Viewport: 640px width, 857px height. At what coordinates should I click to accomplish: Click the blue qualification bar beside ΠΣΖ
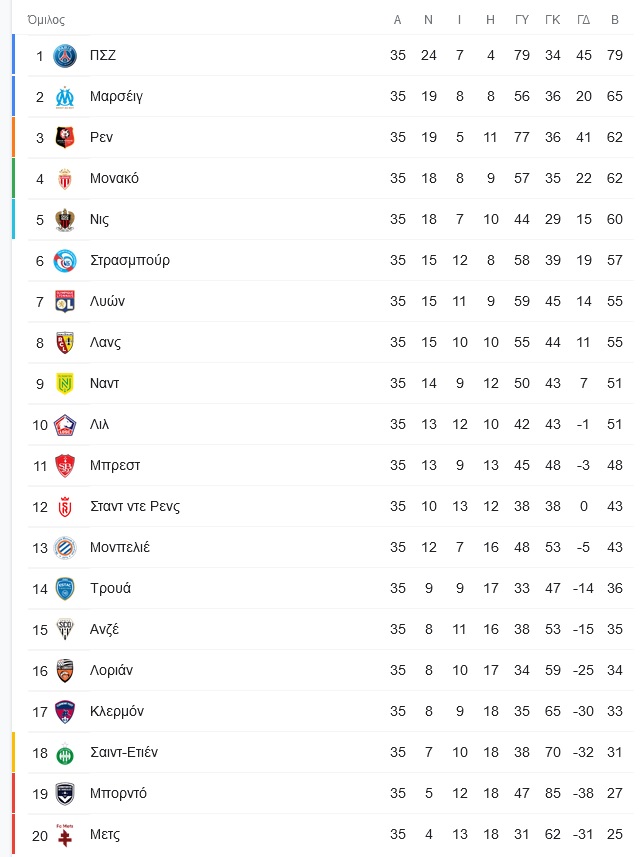(14, 56)
